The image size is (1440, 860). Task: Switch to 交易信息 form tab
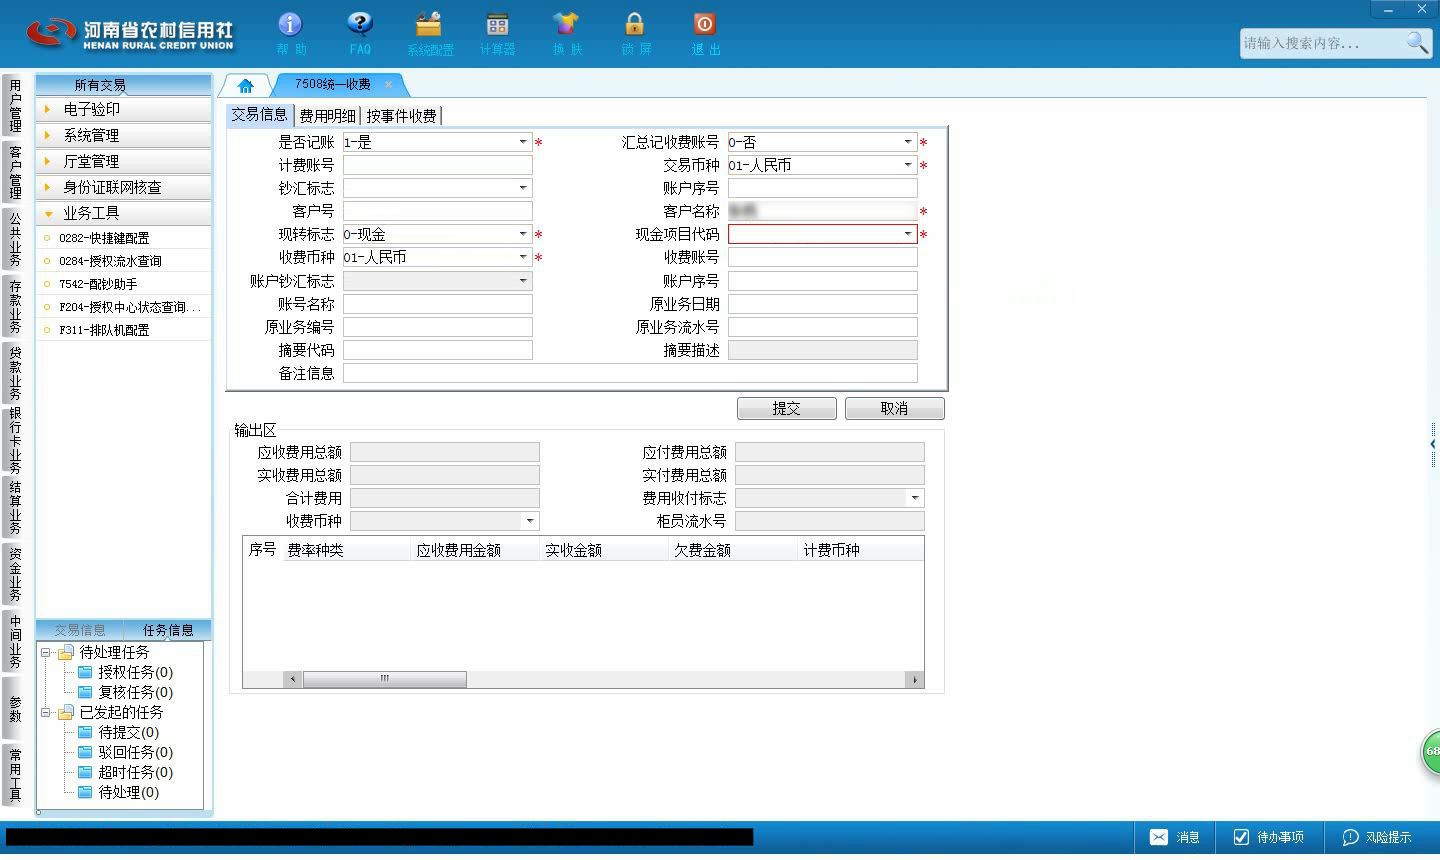tap(259, 115)
